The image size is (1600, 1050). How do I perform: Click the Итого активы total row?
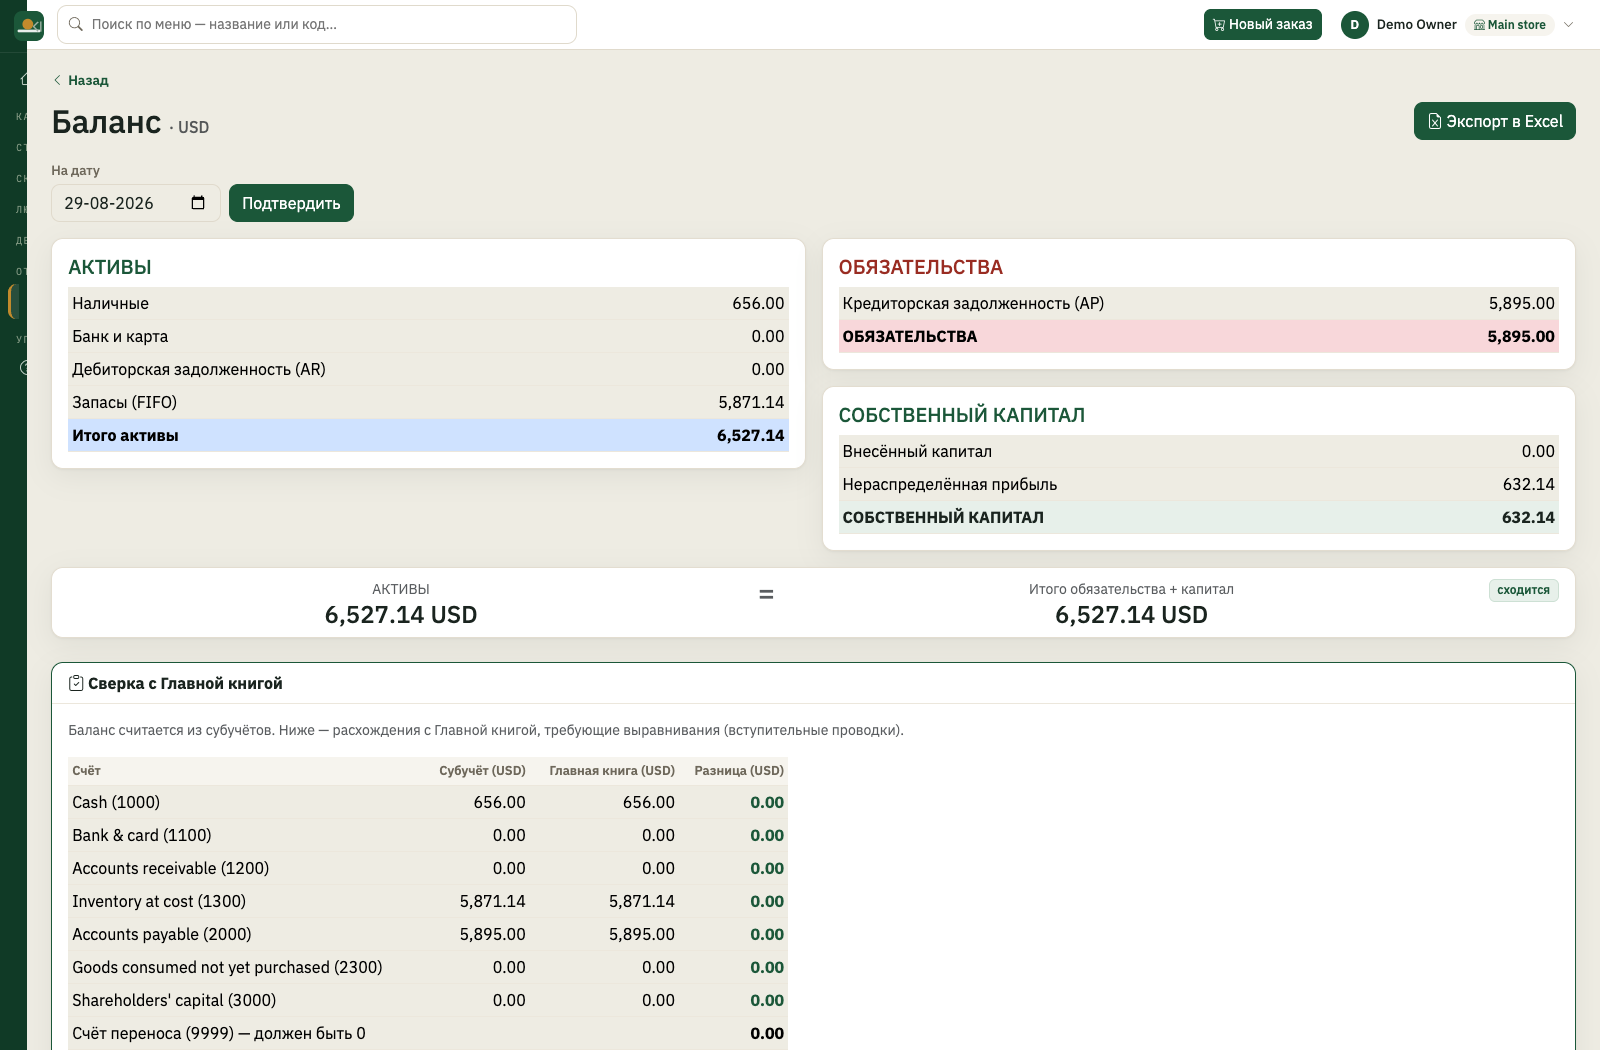(428, 435)
